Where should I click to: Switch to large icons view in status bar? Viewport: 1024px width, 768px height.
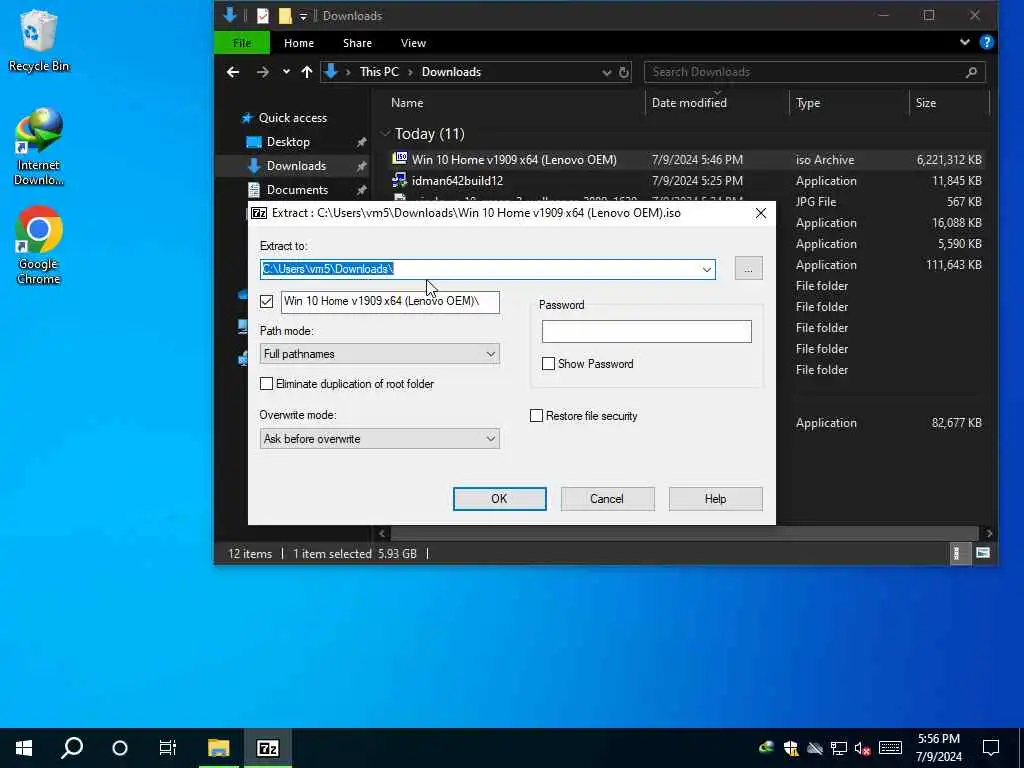coord(983,553)
